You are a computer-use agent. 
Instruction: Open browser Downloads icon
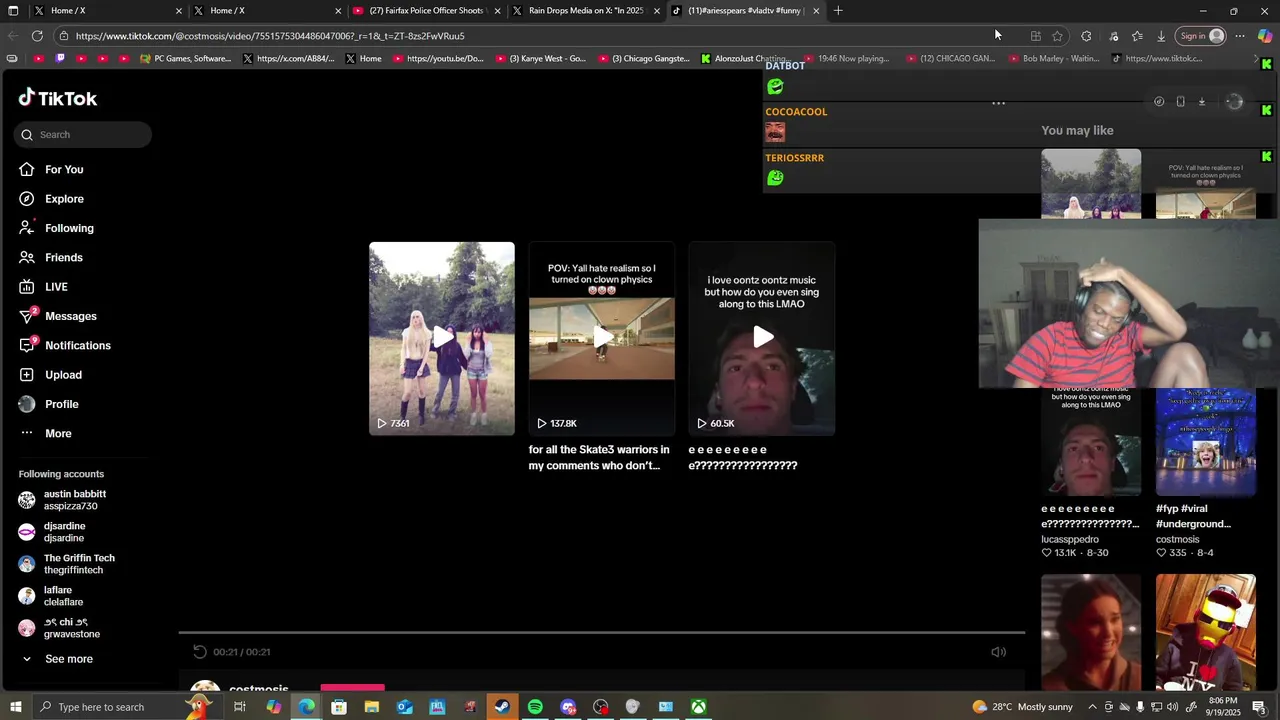coord(1161,36)
